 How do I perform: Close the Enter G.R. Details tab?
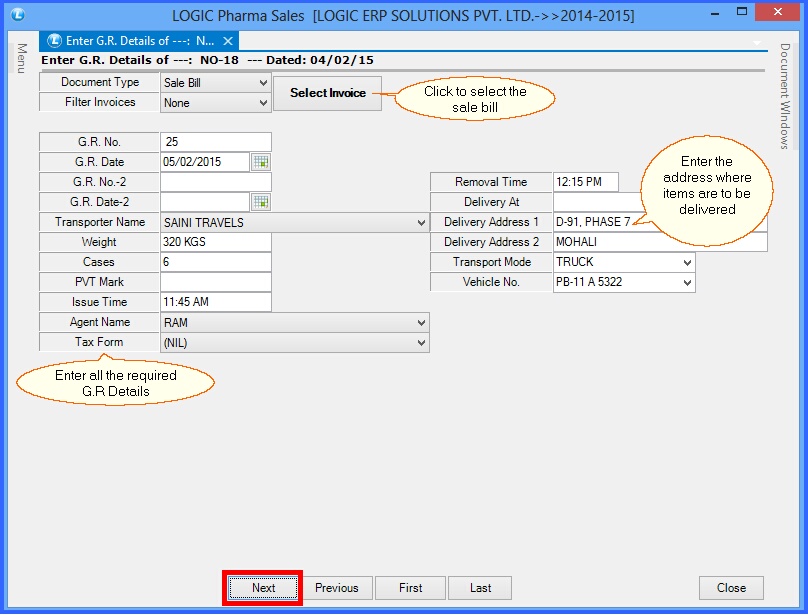(228, 41)
